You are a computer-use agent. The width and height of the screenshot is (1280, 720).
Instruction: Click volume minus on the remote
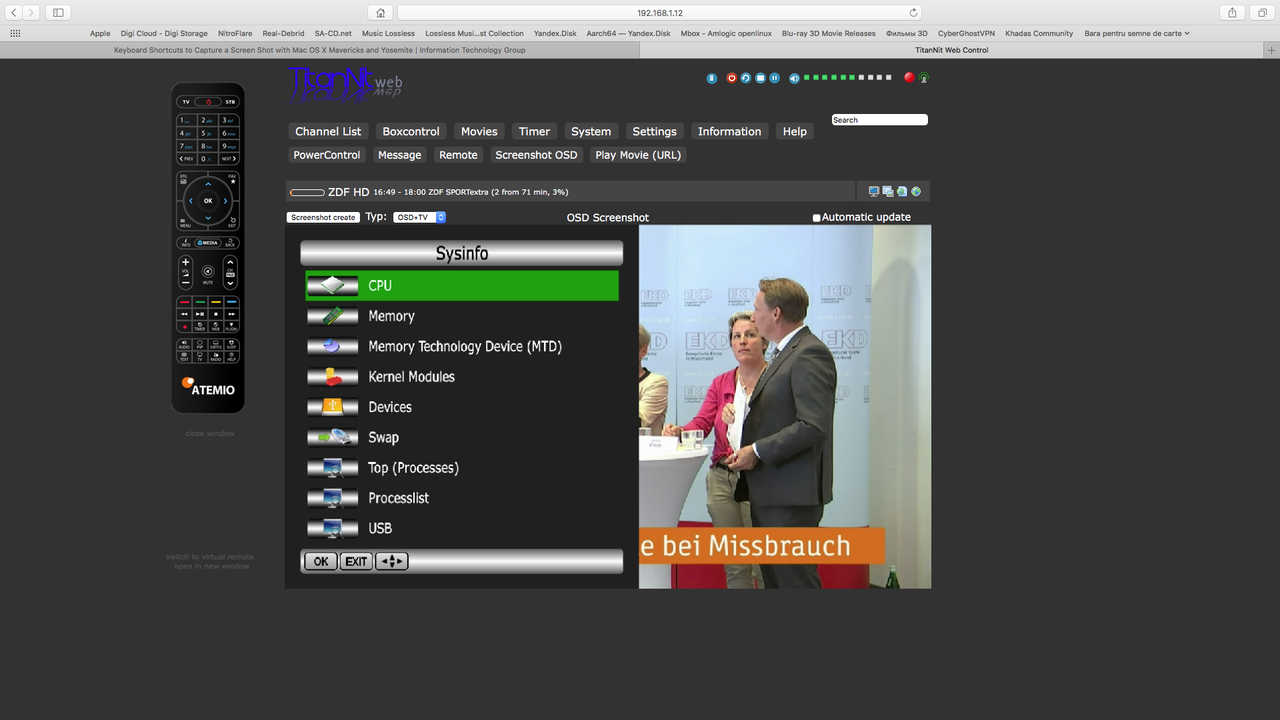(185, 283)
